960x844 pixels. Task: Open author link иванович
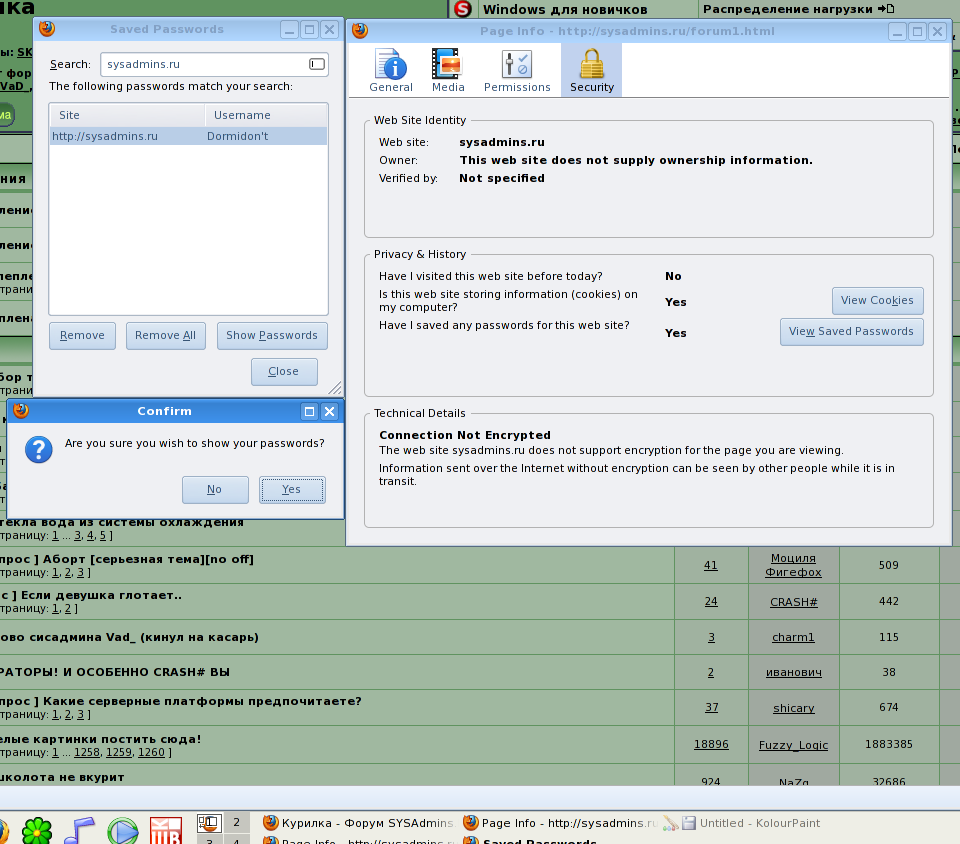[793, 673]
